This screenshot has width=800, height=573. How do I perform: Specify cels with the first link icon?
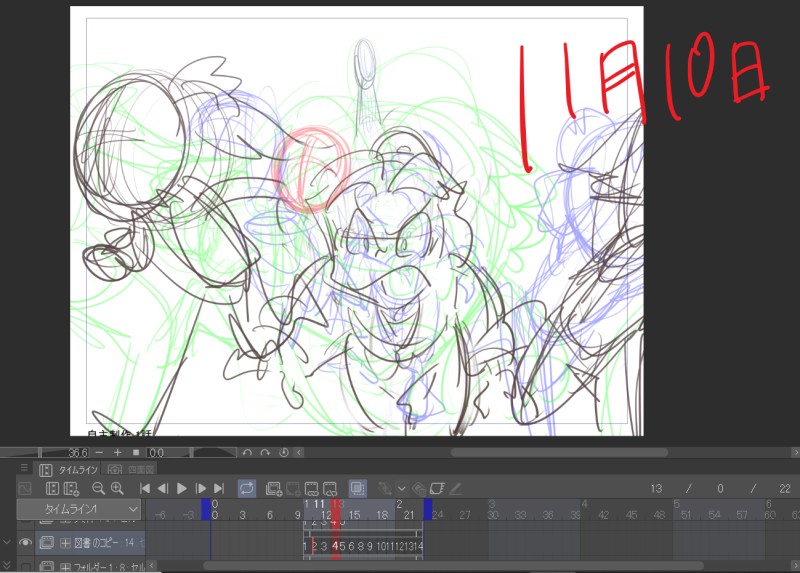pos(311,489)
